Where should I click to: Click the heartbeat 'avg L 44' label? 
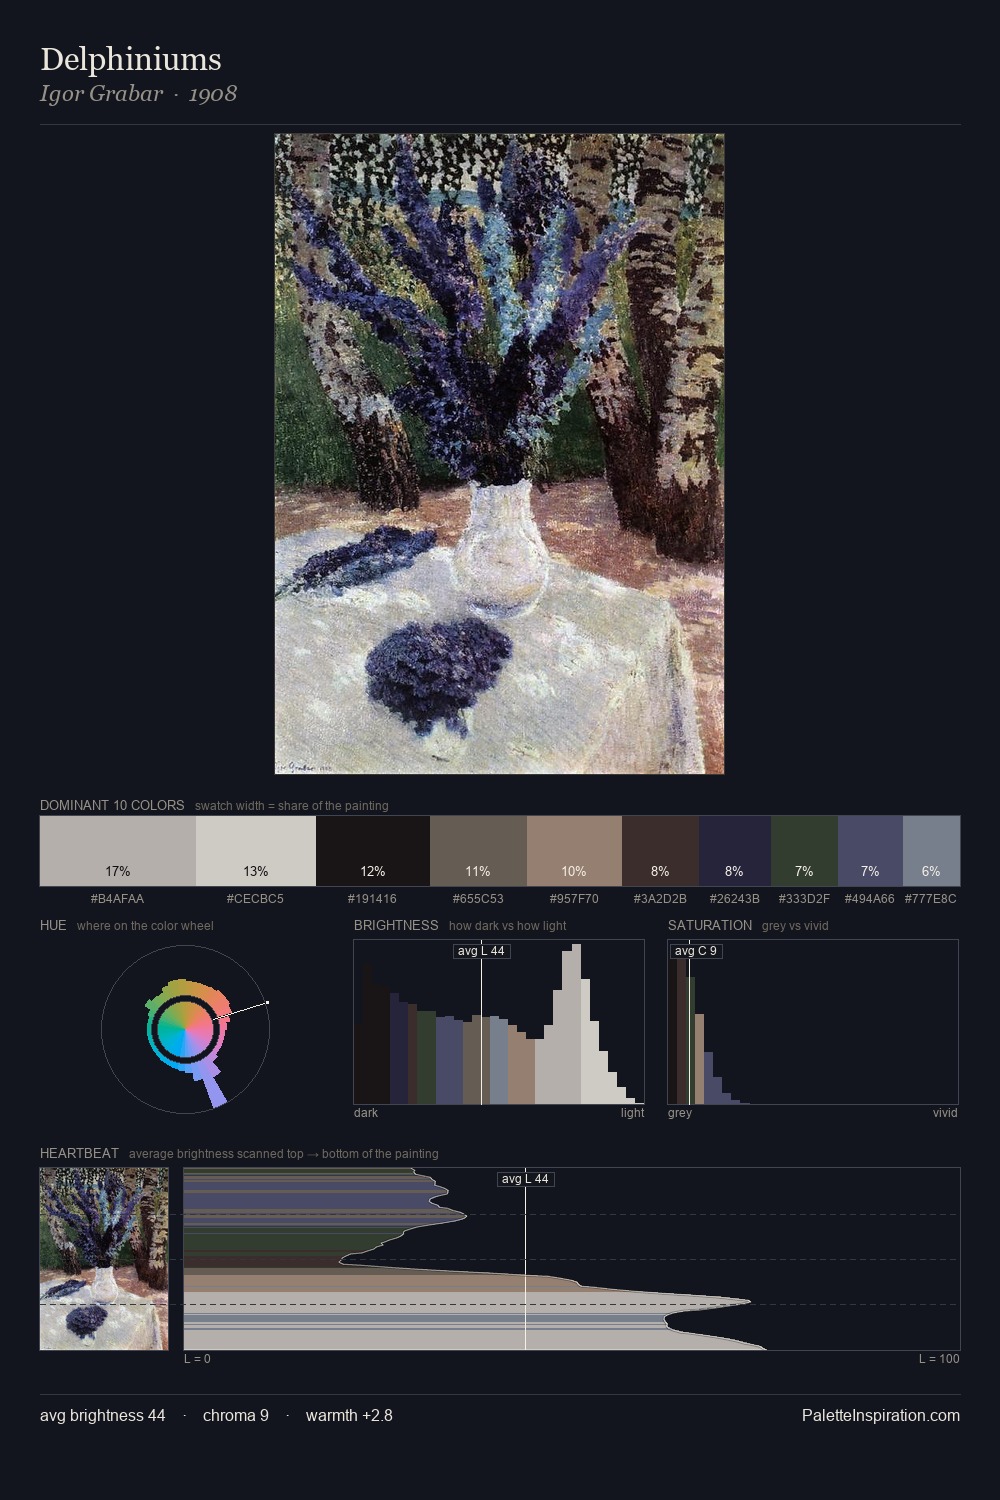point(525,1179)
